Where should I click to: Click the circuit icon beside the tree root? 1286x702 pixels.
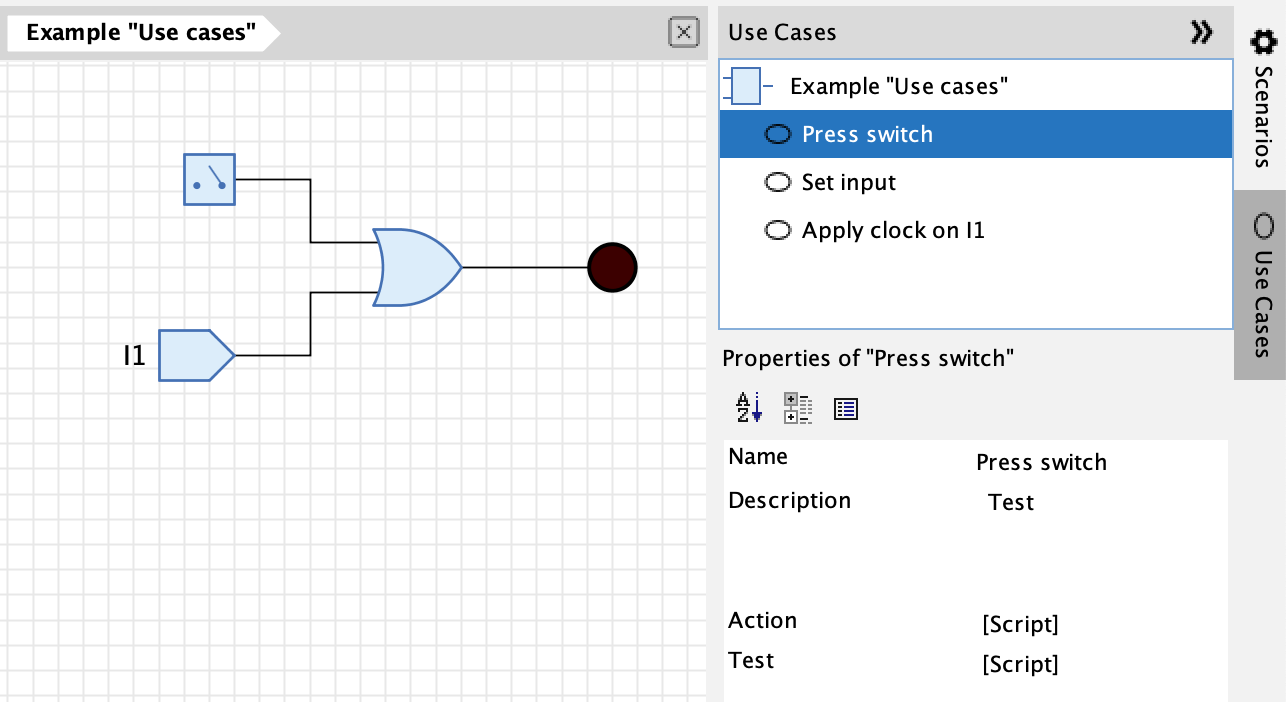(x=745, y=86)
